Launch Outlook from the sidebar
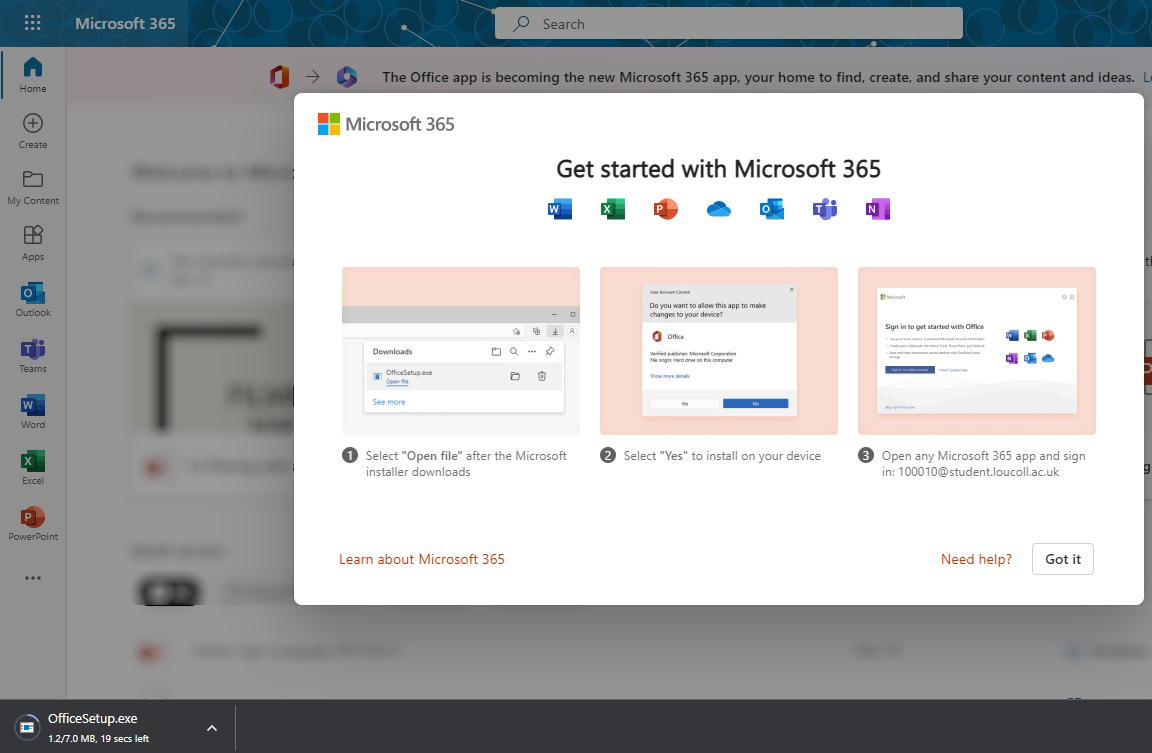Image resolution: width=1152 pixels, height=753 pixels. 33,300
